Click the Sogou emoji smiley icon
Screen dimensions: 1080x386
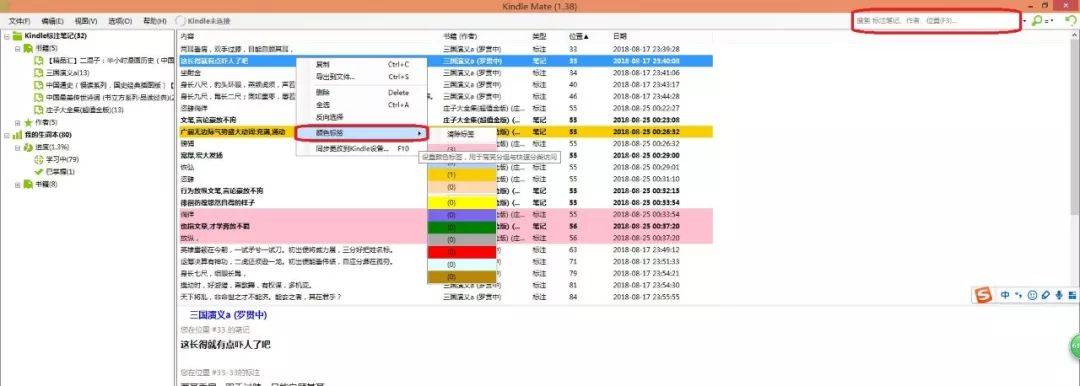[x=1032, y=295]
